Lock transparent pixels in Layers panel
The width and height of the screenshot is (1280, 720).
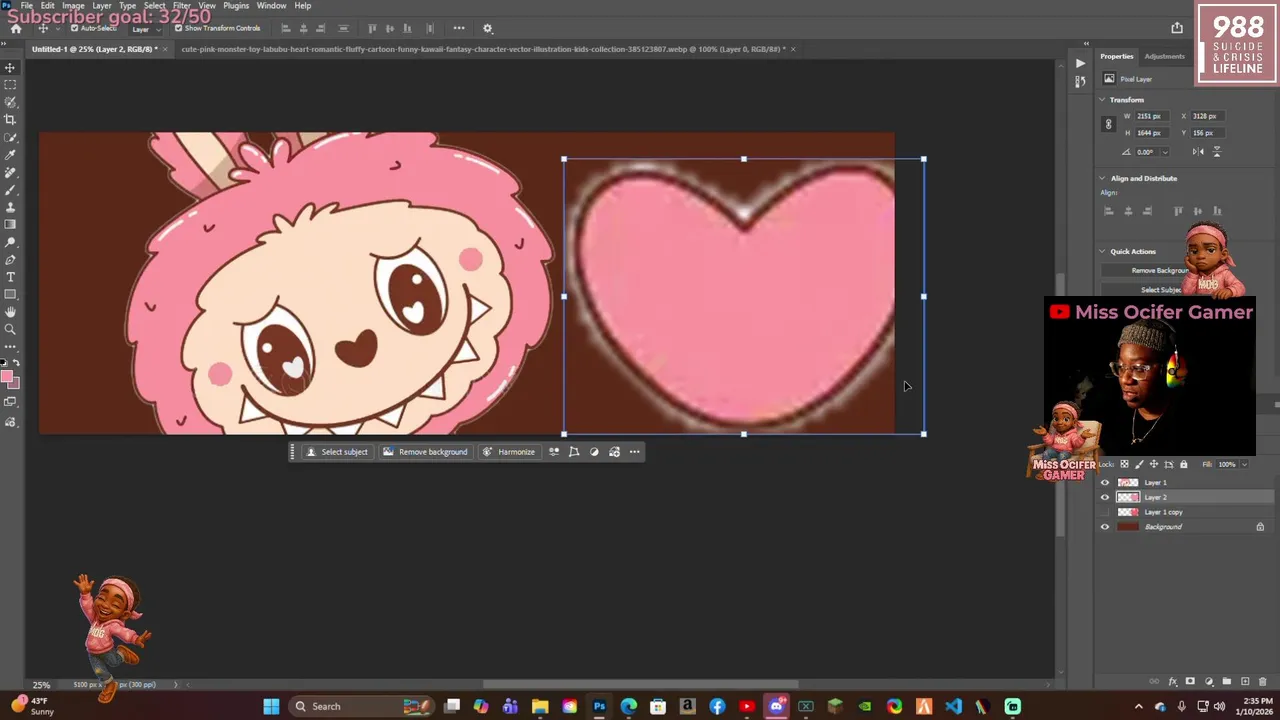tap(1124, 464)
